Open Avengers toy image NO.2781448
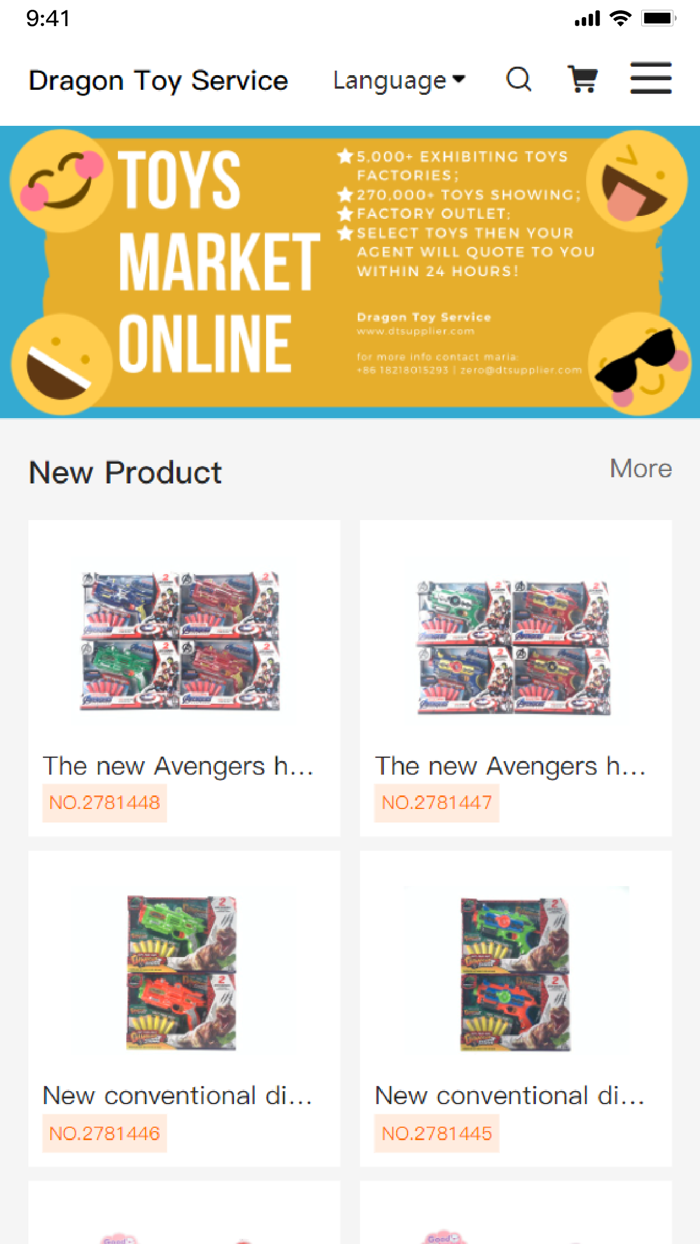700x1244 pixels. coord(184,640)
